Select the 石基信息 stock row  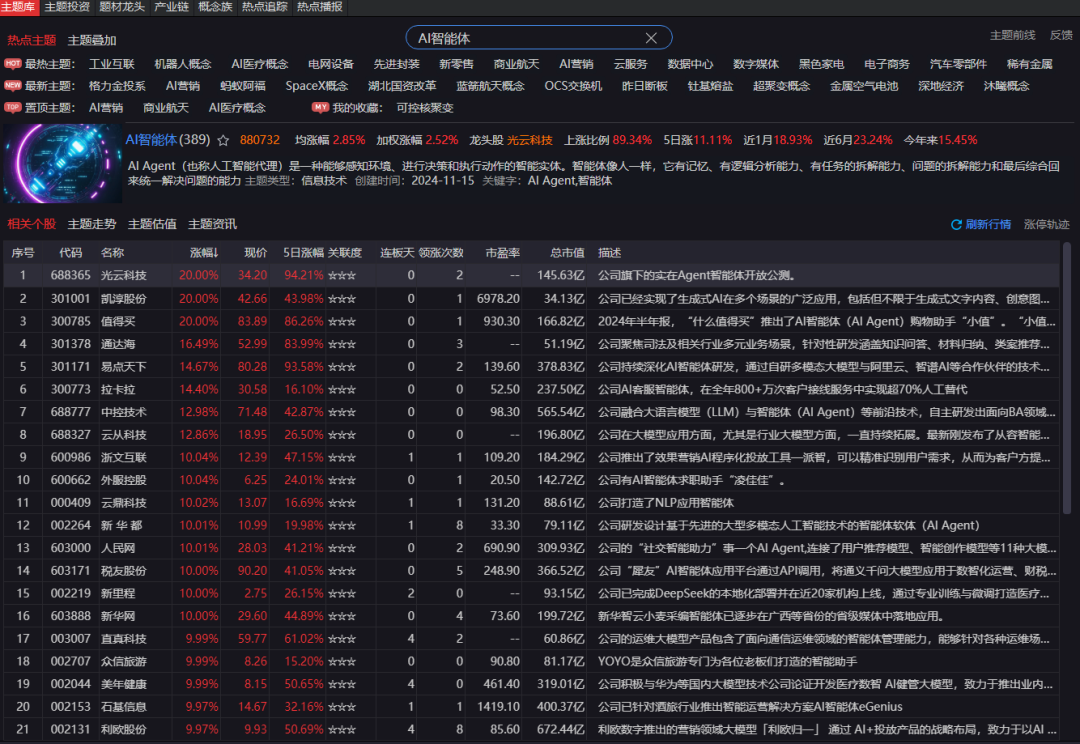tap(531, 707)
